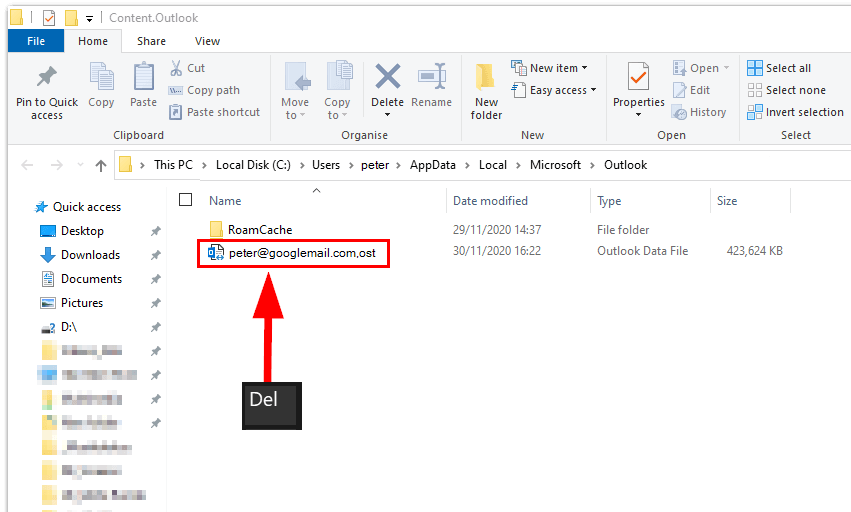Click the red Delete X icon

pyautogui.click(x=387, y=77)
